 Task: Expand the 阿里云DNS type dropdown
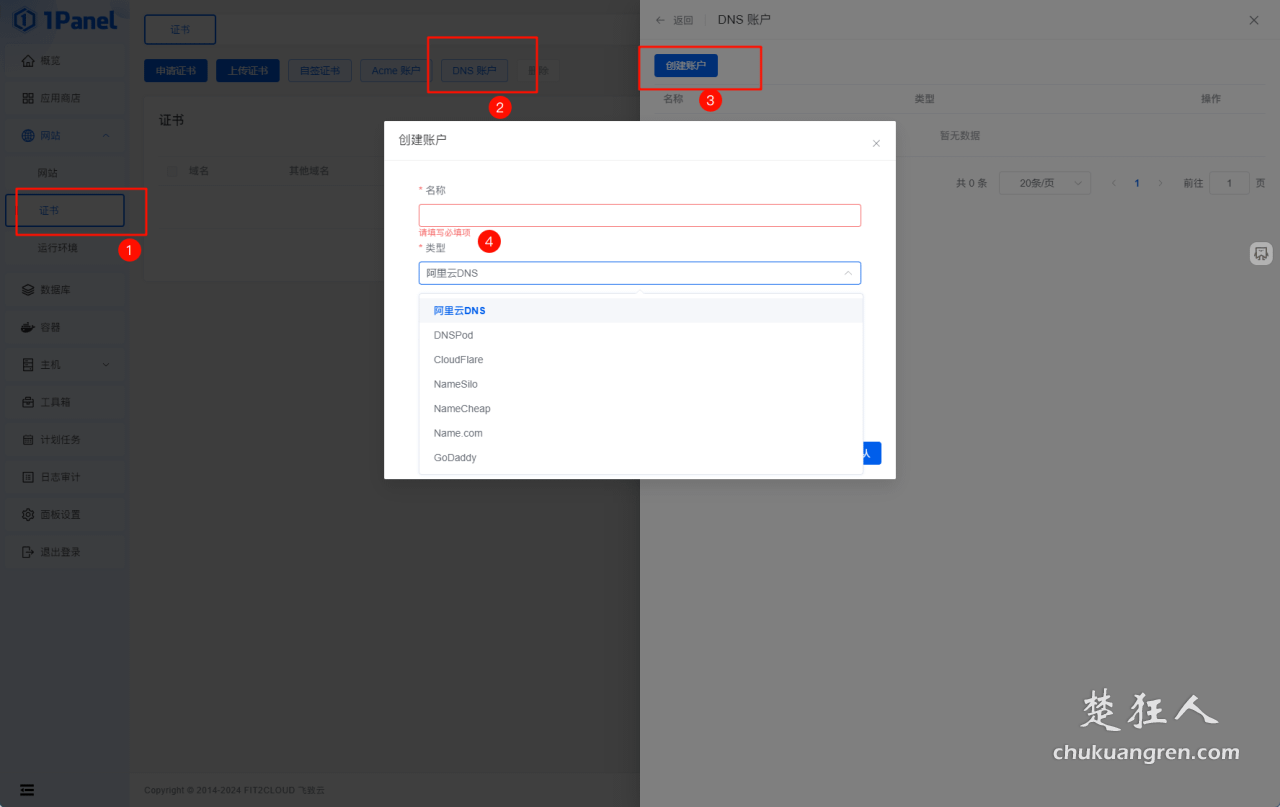pos(639,273)
